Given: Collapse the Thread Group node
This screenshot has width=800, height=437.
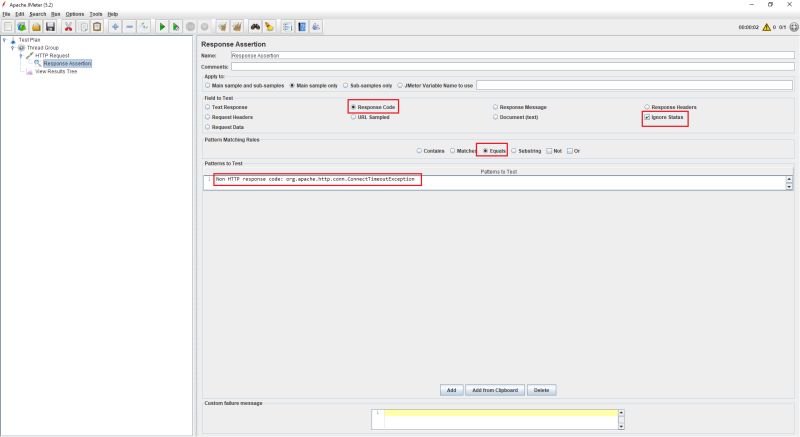Looking at the screenshot, I should pos(13,47).
